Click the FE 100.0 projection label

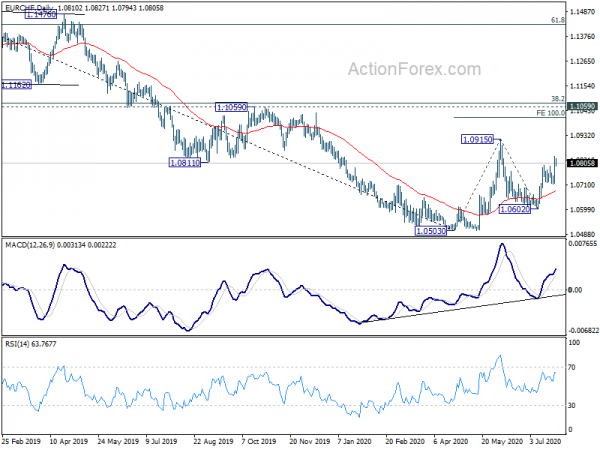point(551,113)
